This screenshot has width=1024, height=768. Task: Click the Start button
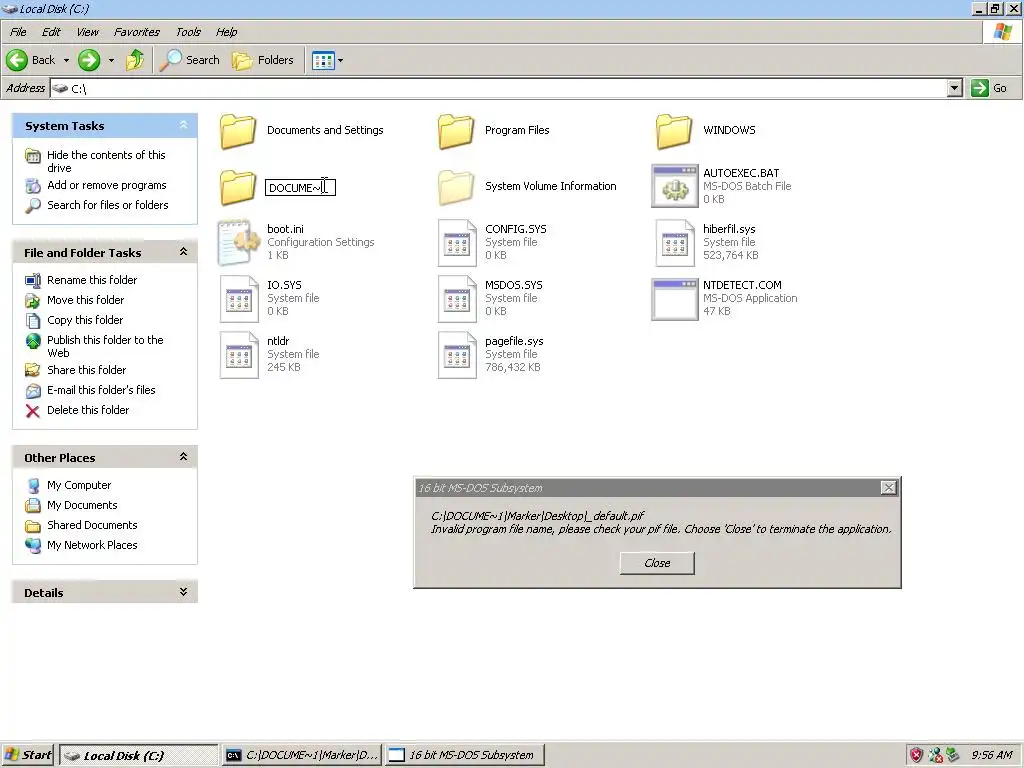[x=27, y=756]
